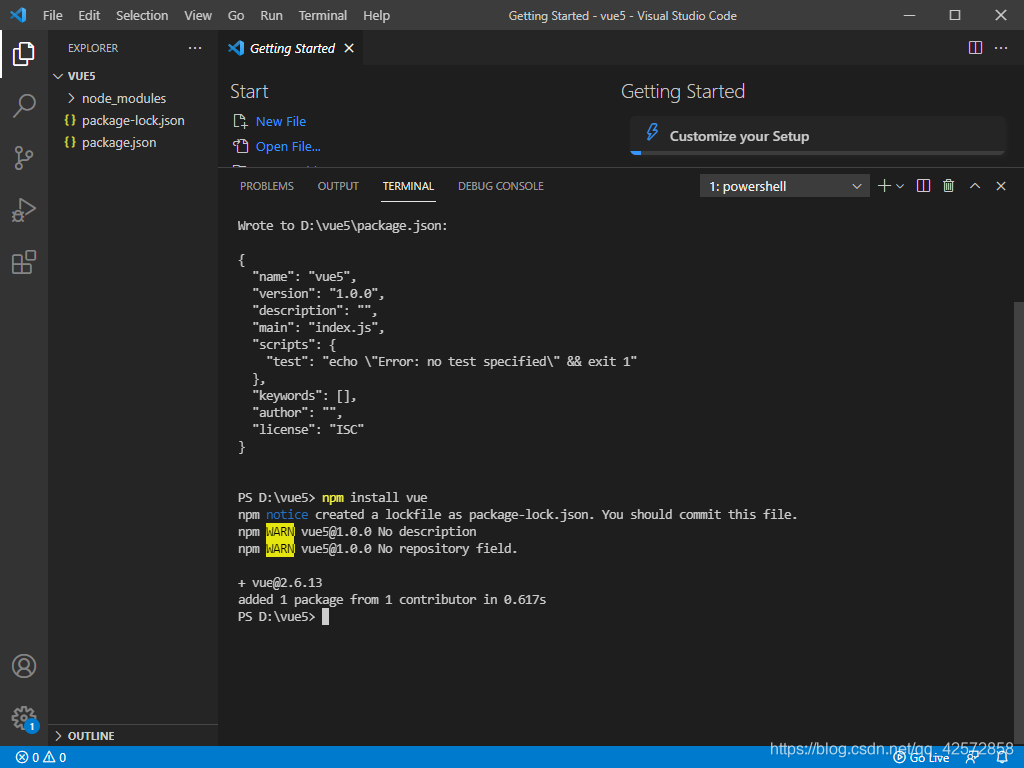This screenshot has width=1024, height=768.
Task: Open Explorer's more actions ellipsis
Action: click(195, 48)
